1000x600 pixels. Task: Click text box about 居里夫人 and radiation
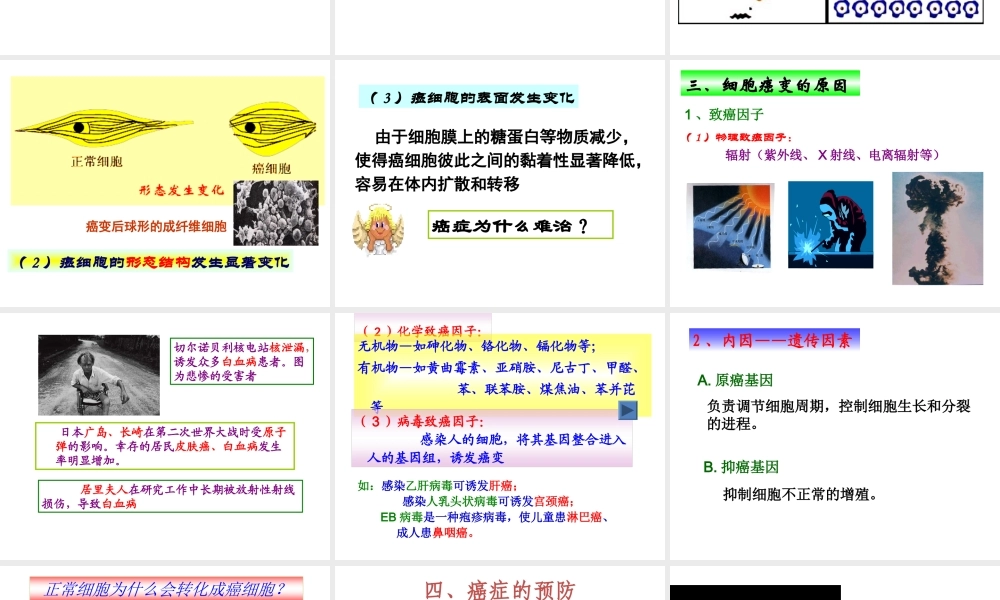pyautogui.click(x=170, y=496)
